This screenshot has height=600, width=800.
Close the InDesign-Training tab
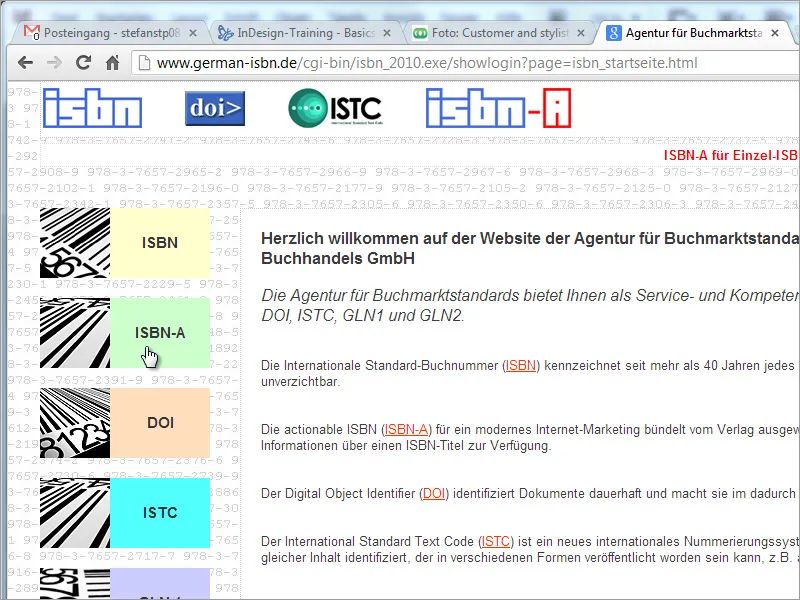[x=387, y=33]
